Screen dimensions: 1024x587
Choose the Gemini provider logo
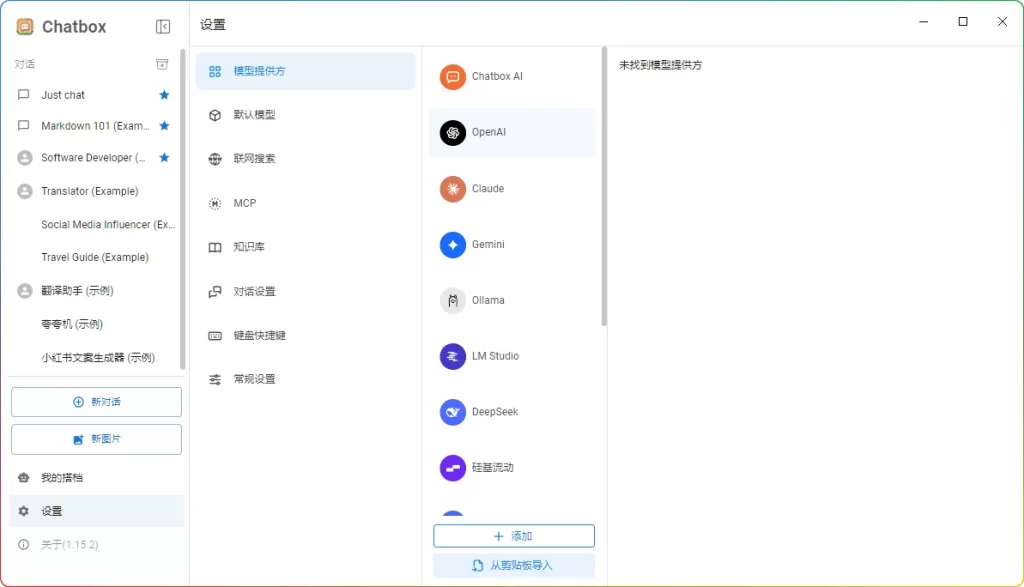(453, 245)
